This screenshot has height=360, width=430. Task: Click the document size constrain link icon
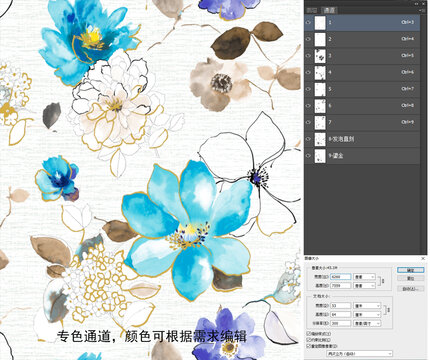point(388,310)
